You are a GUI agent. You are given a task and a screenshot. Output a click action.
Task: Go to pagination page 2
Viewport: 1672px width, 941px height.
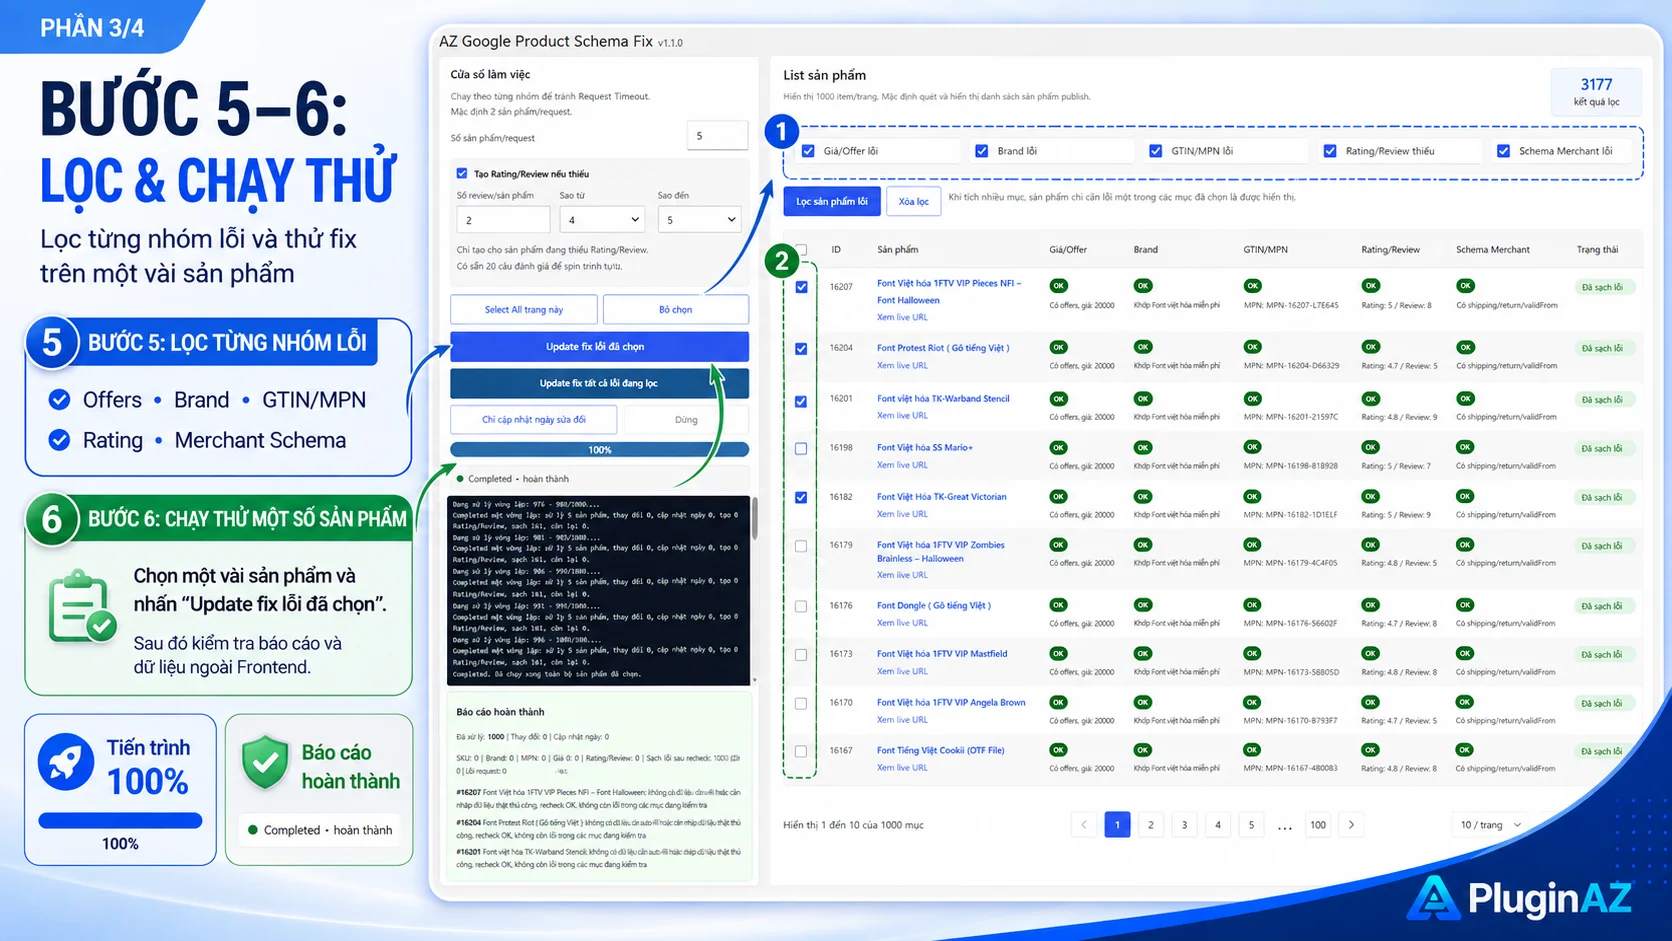click(x=1151, y=825)
